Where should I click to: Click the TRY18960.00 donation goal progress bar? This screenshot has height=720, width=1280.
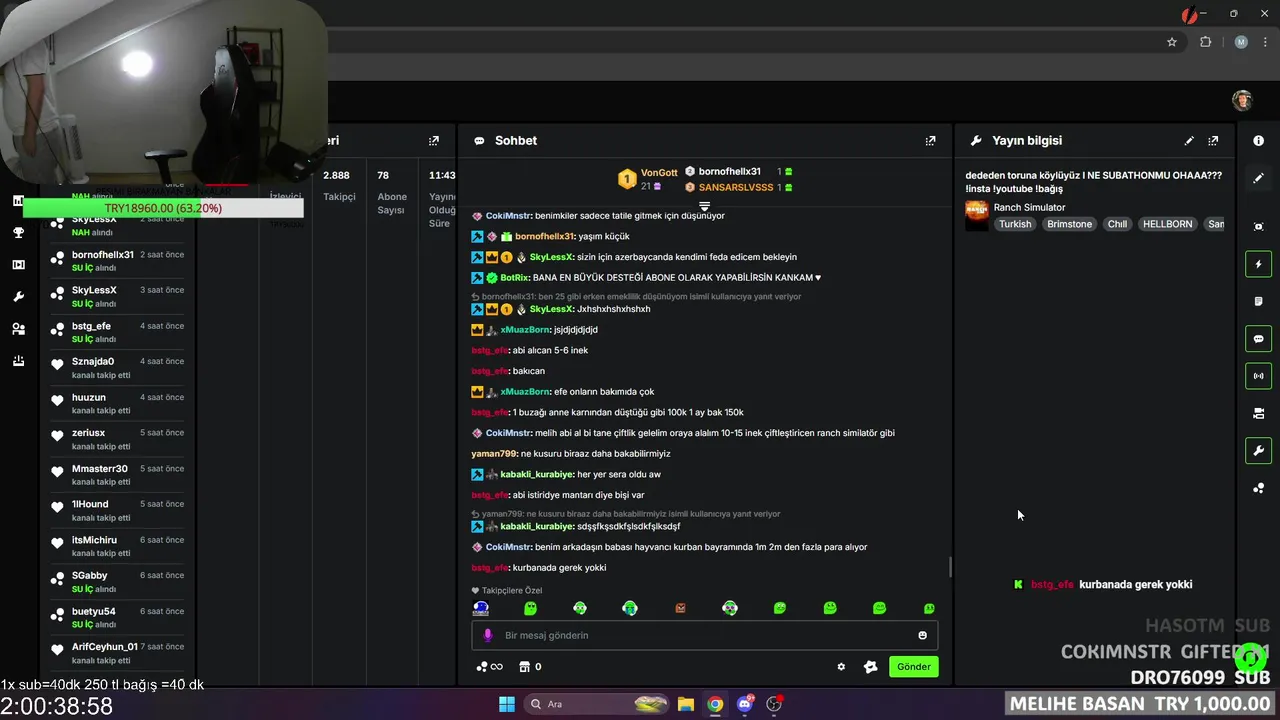(x=163, y=208)
